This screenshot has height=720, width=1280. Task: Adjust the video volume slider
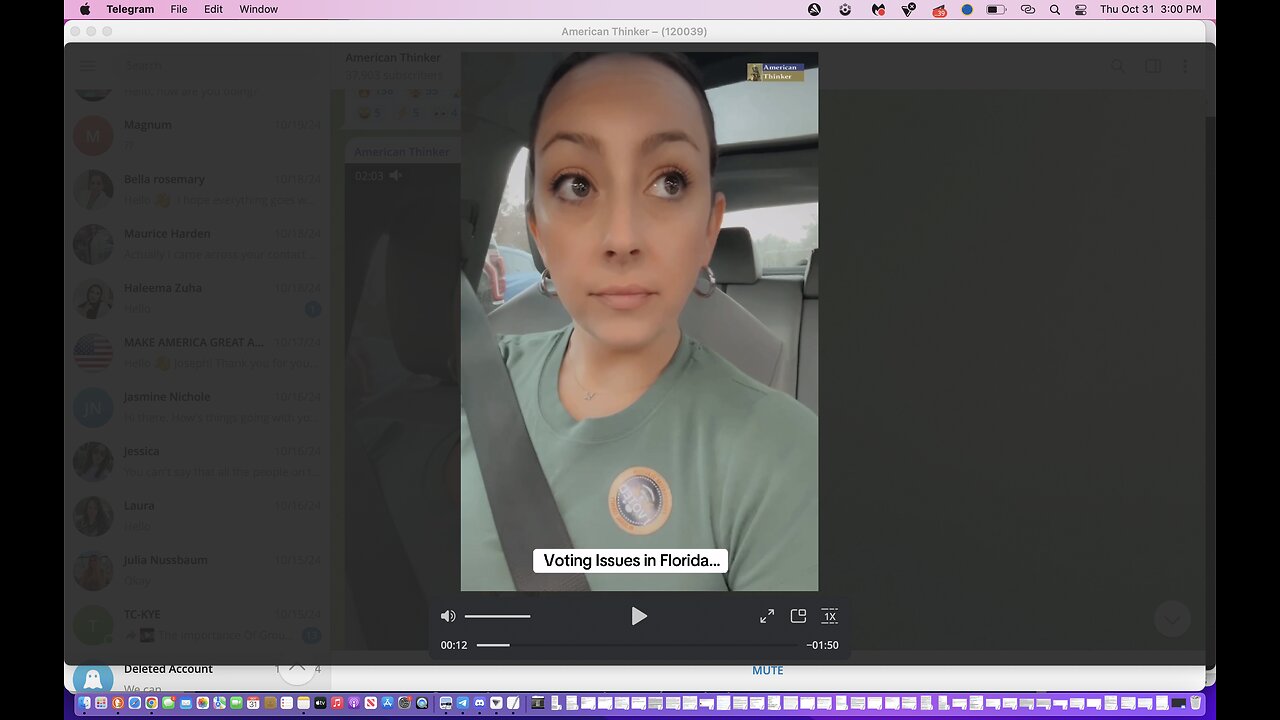(497, 616)
